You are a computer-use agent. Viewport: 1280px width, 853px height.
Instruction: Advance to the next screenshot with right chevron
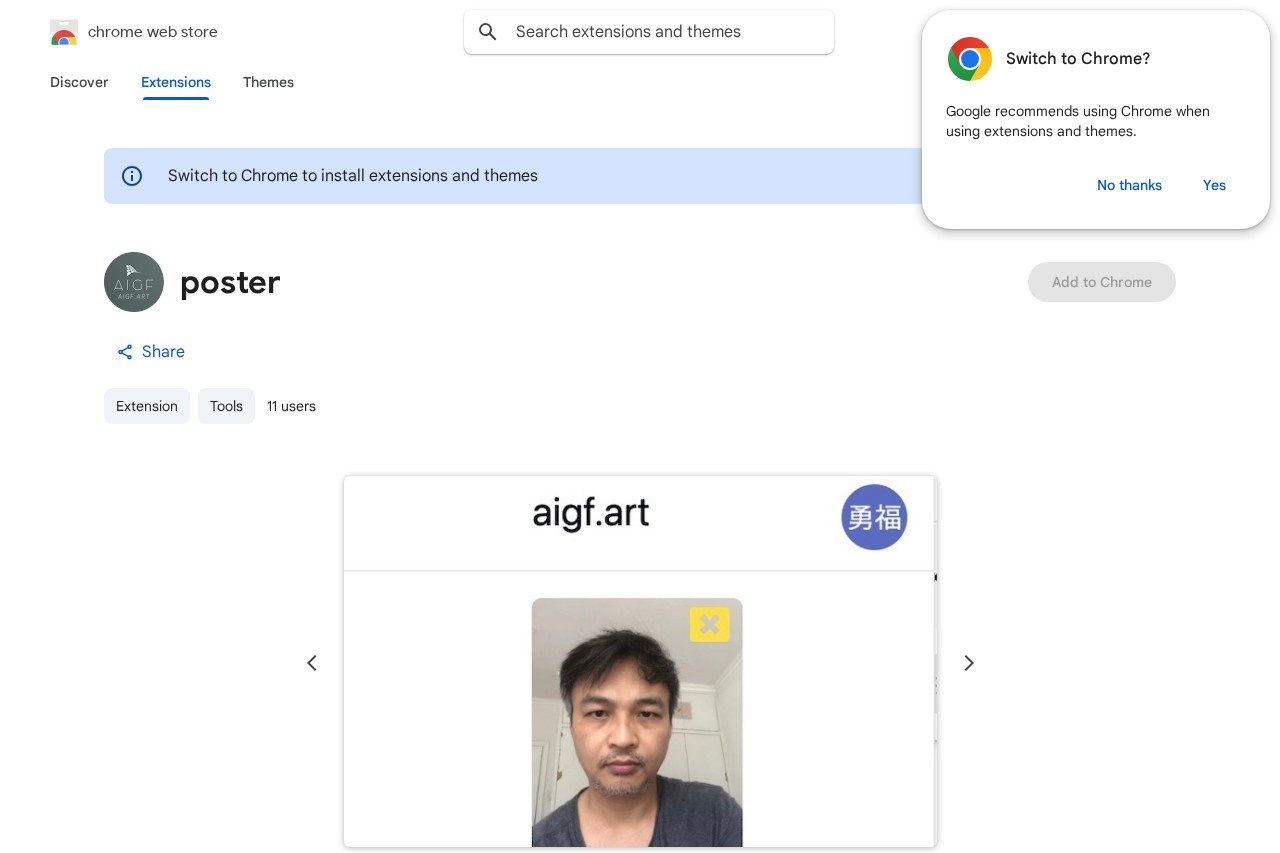click(x=968, y=663)
